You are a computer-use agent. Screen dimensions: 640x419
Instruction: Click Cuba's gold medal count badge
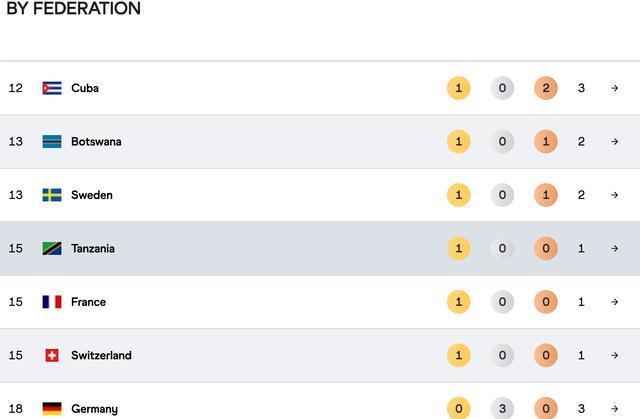[458, 88]
